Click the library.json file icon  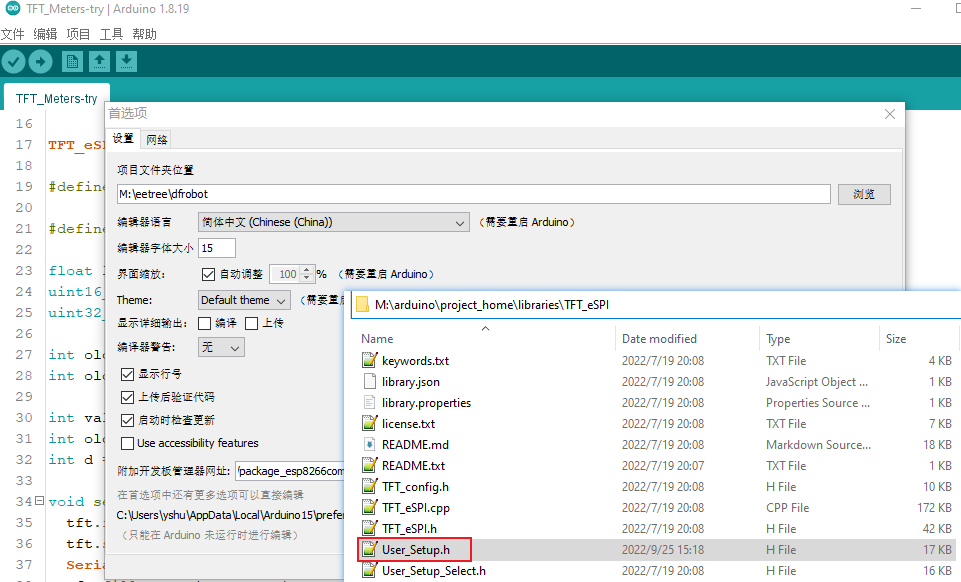370,381
